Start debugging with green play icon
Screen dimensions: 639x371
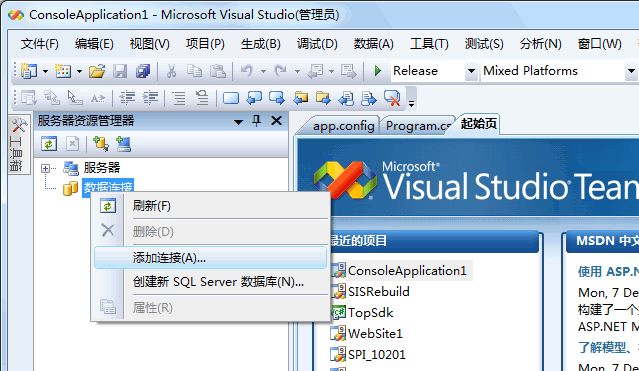point(378,71)
